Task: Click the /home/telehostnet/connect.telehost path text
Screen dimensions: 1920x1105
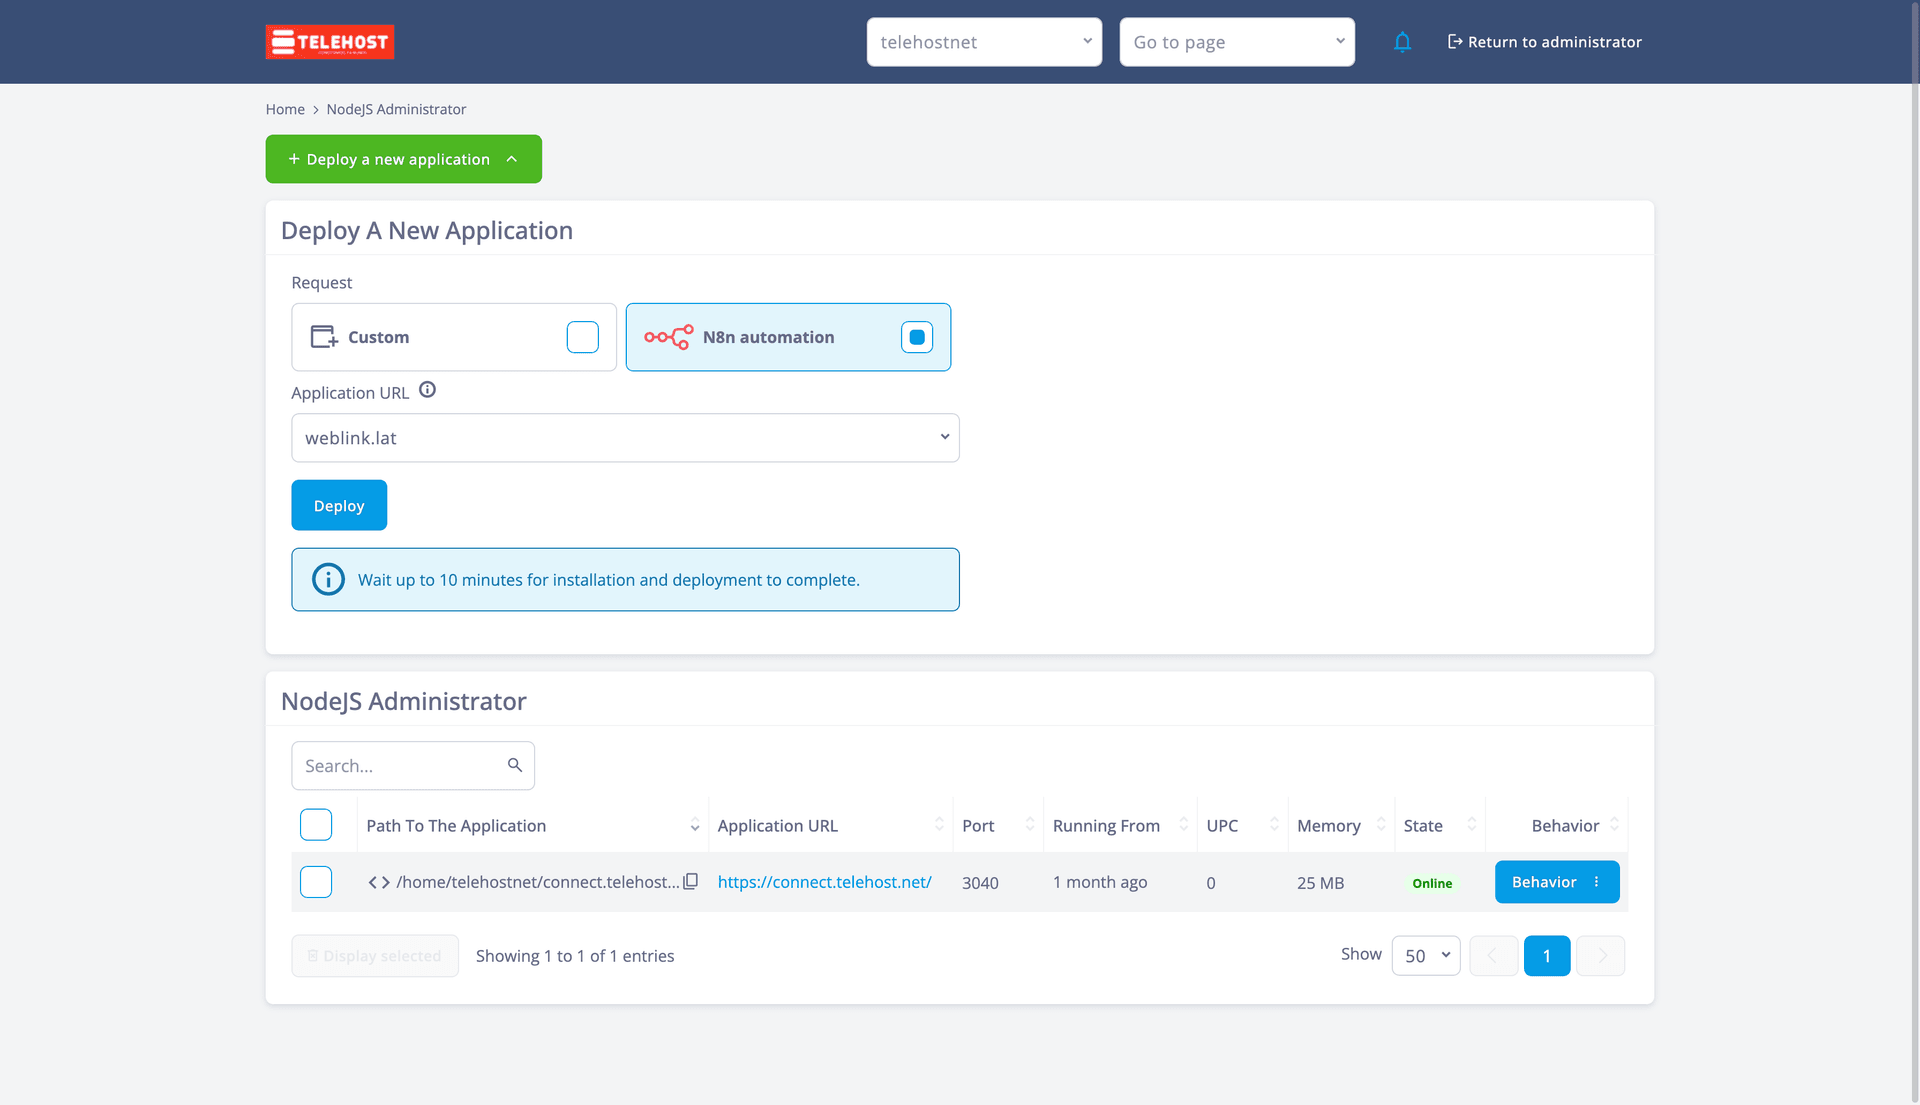Action: 538,882
